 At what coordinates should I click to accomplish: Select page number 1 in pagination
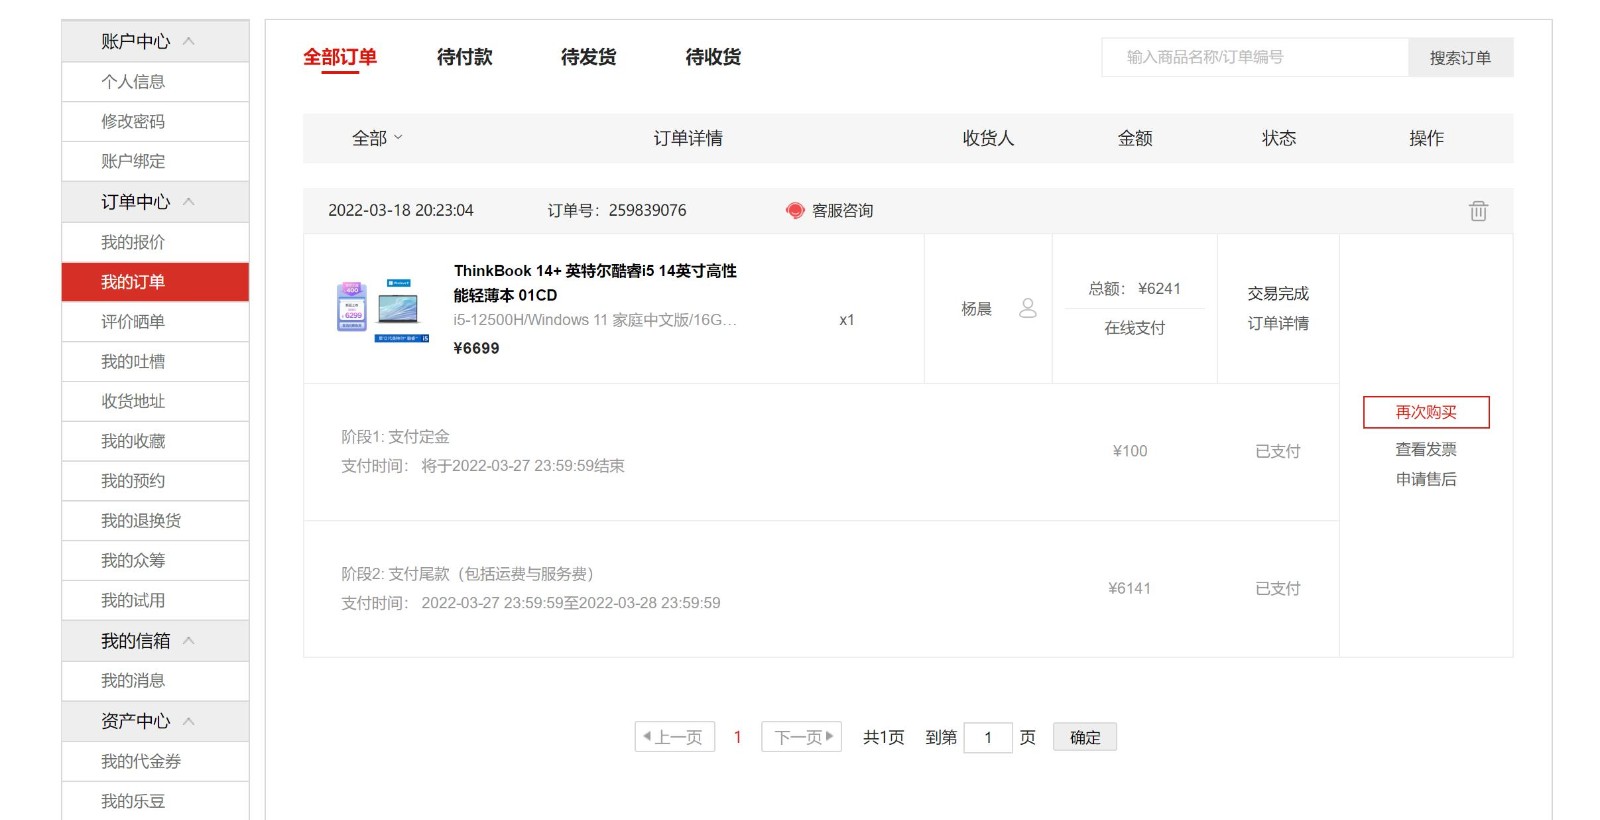[x=738, y=737]
